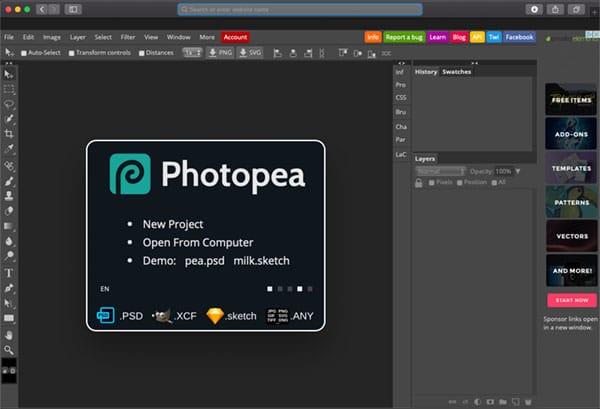Expand the Bru side panel
The height and width of the screenshot is (409, 600).
pyautogui.click(x=401, y=112)
